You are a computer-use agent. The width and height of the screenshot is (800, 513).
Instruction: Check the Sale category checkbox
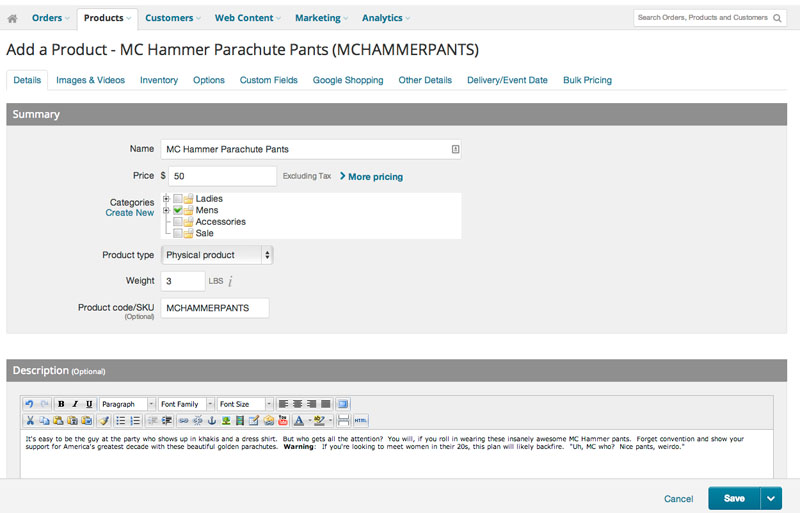coord(178,233)
